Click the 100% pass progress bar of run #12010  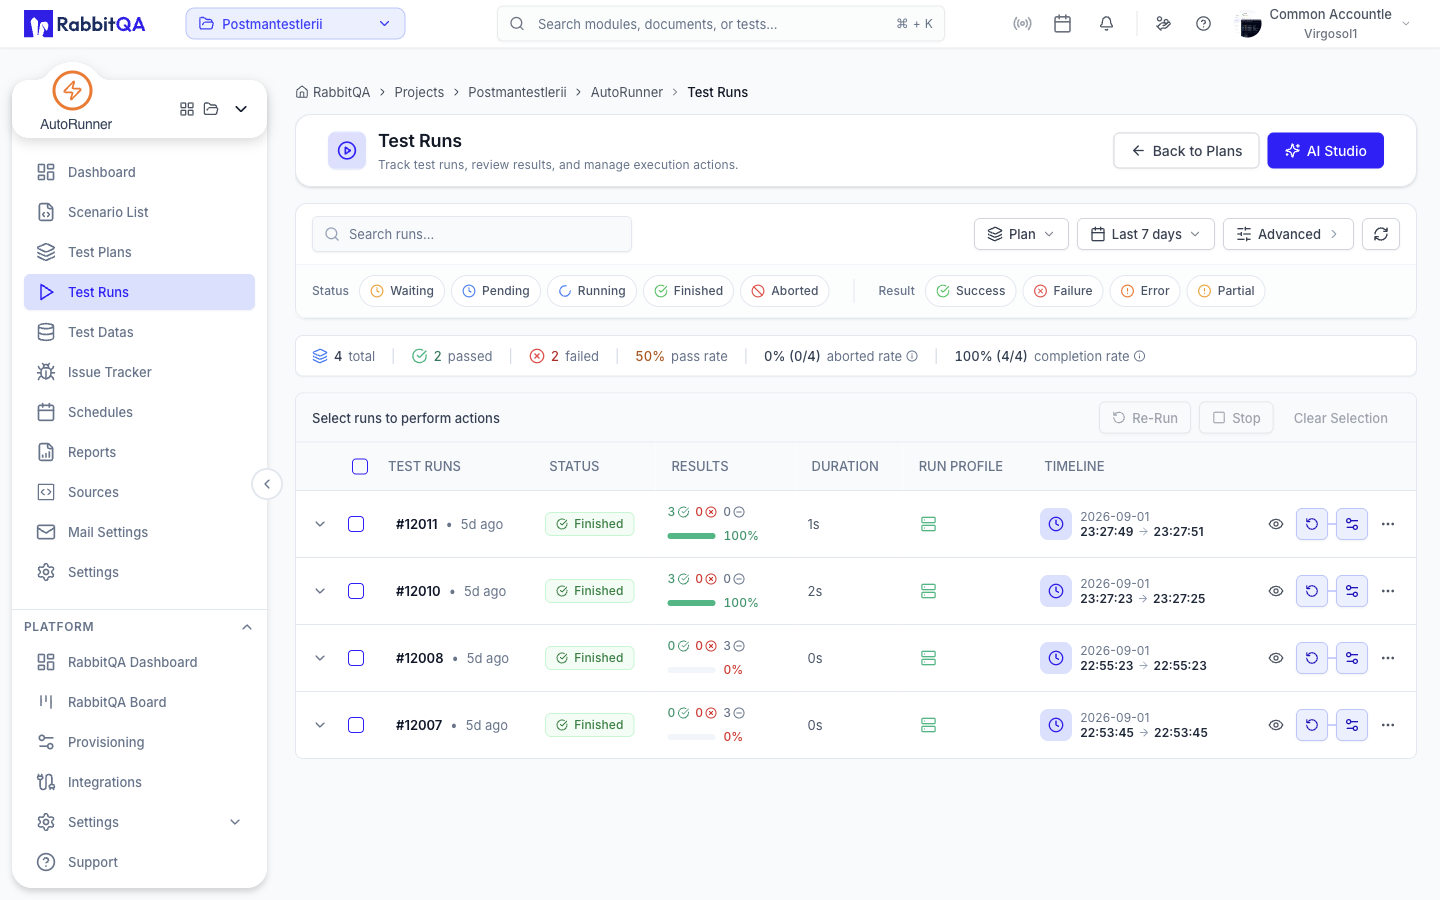(x=691, y=603)
